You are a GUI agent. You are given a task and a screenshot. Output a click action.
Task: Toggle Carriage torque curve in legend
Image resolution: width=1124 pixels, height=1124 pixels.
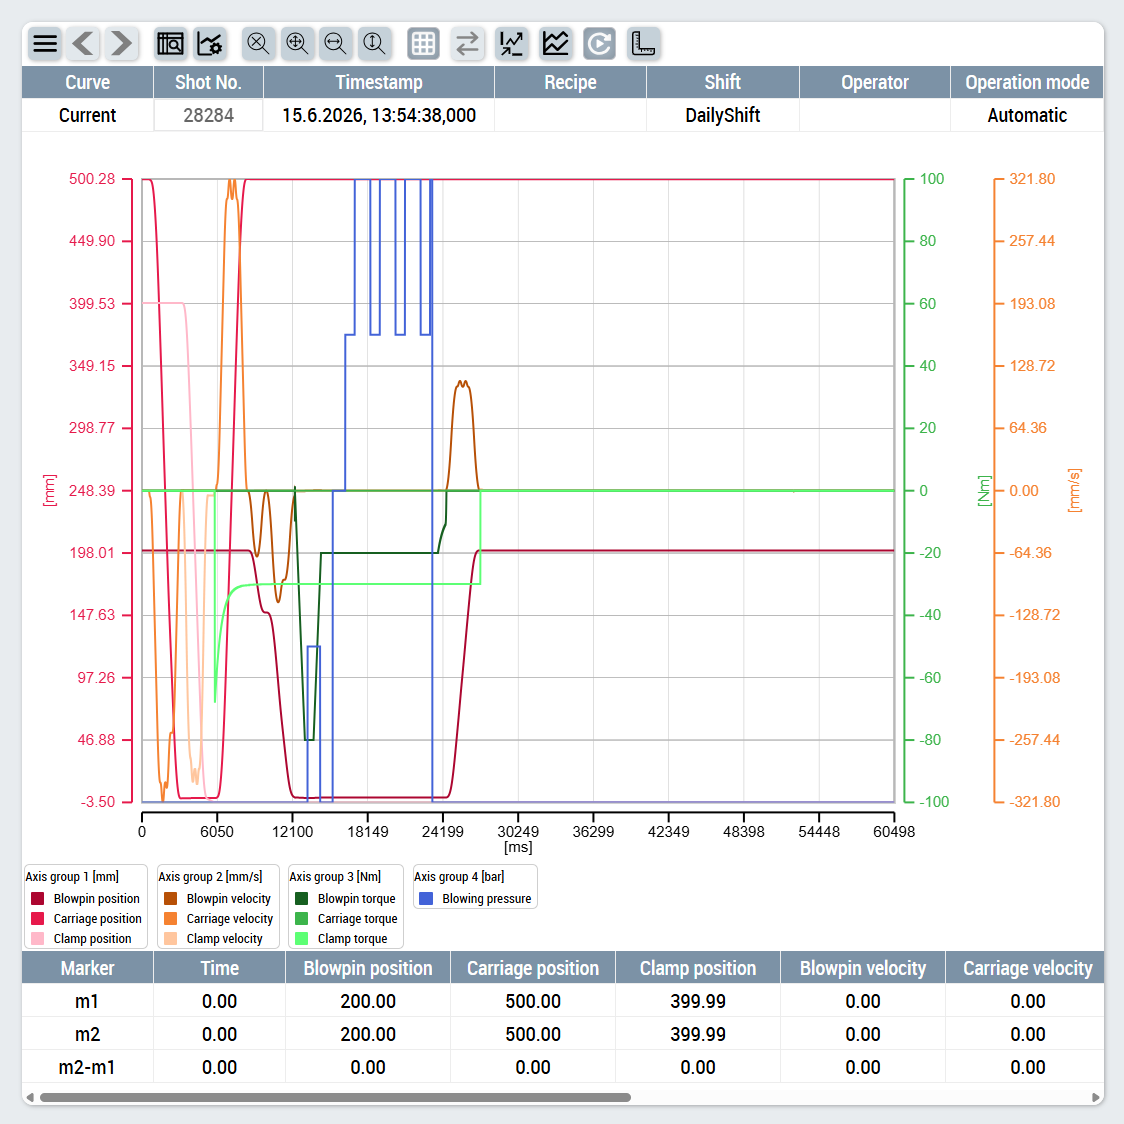point(346,919)
